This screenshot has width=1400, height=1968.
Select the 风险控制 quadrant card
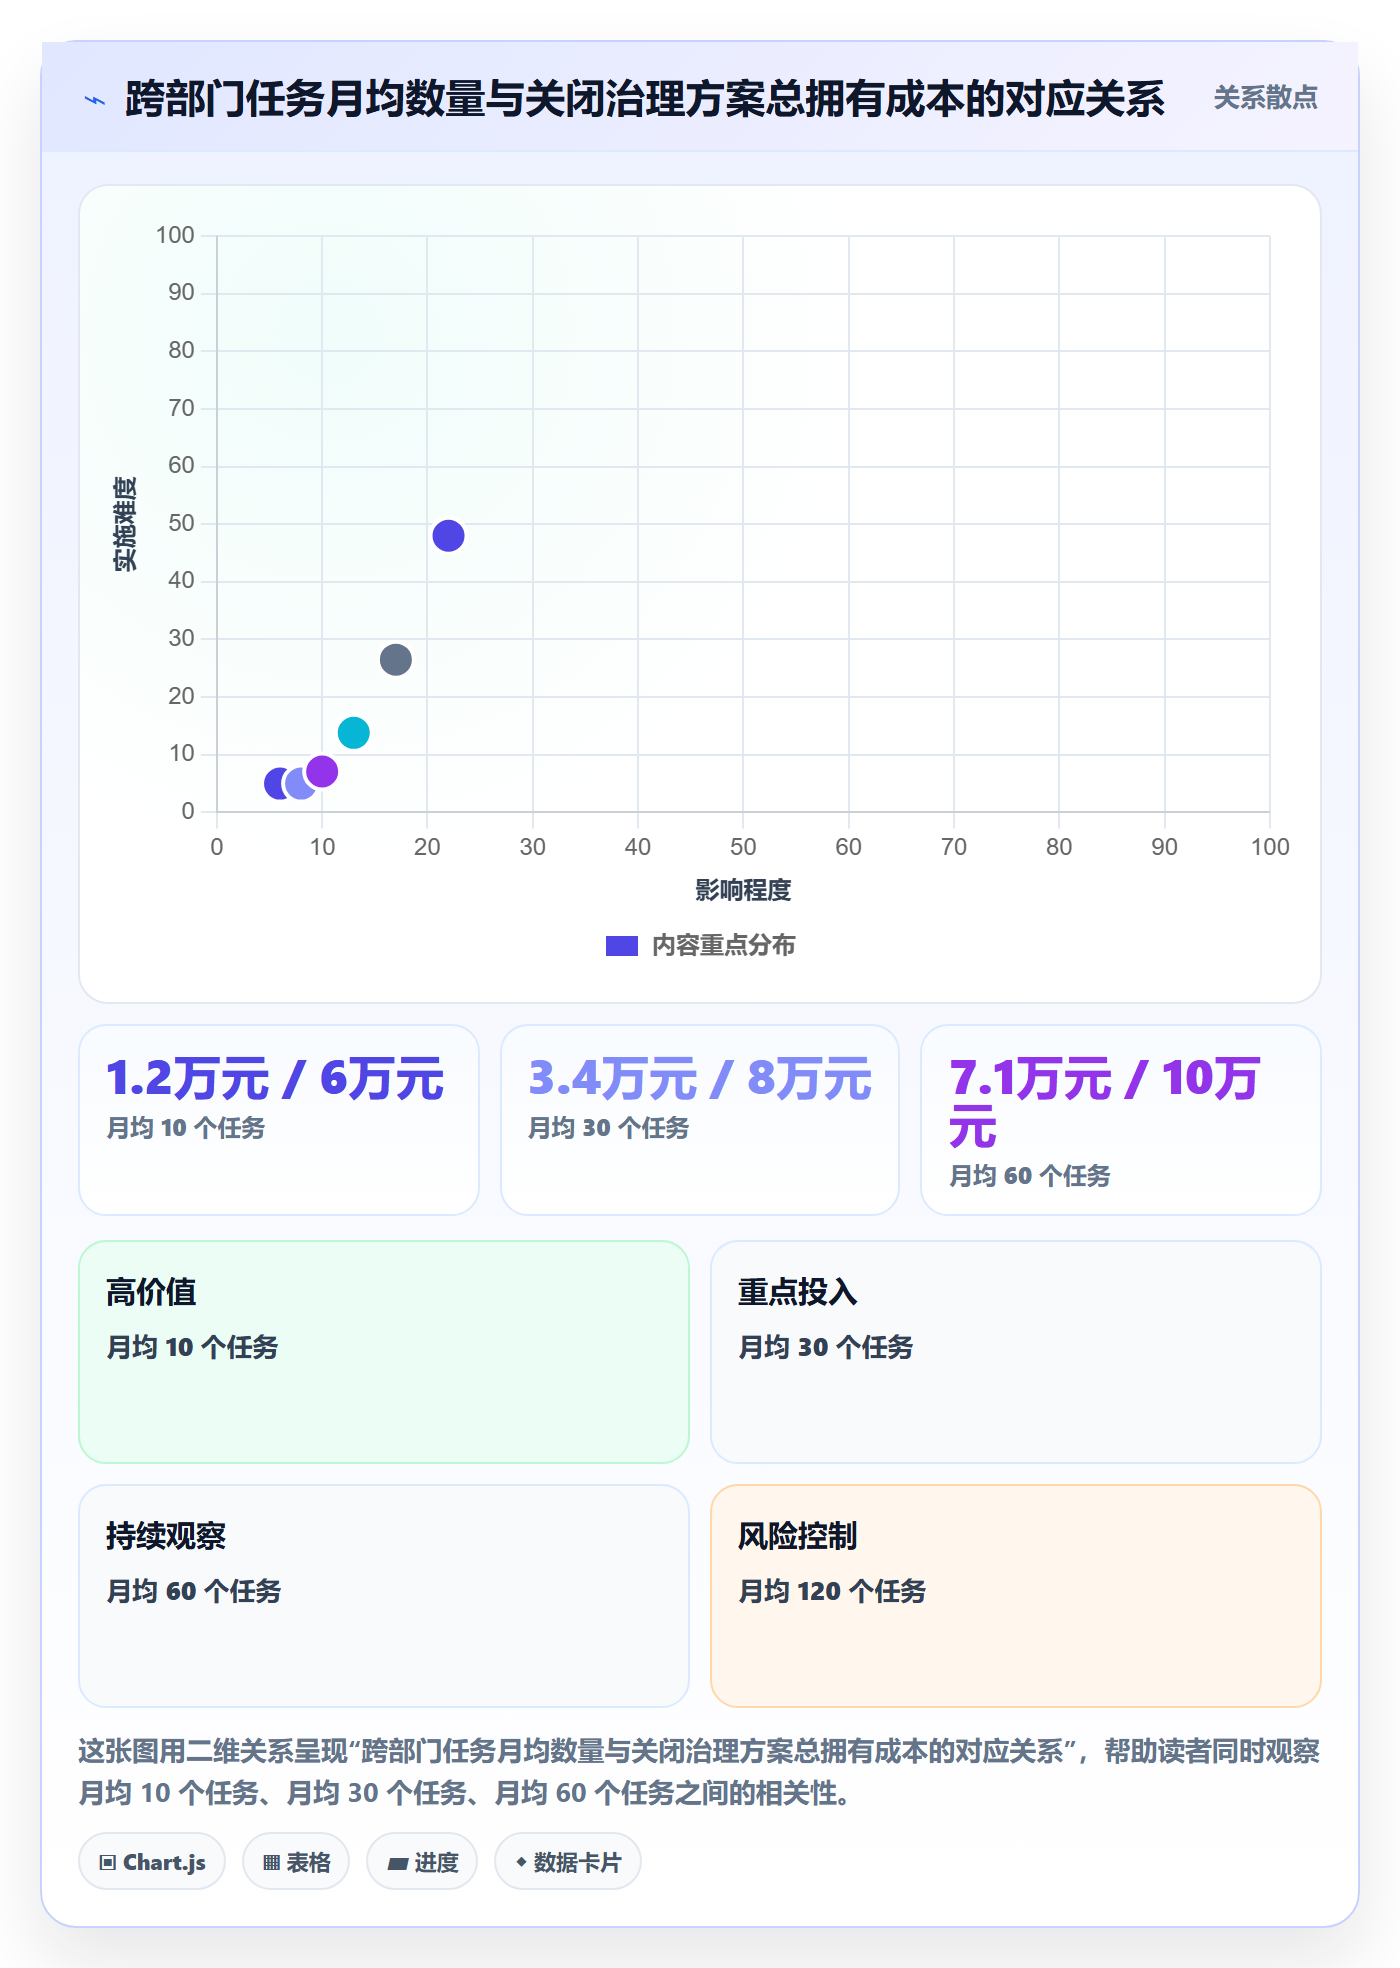click(1016, 1596)
